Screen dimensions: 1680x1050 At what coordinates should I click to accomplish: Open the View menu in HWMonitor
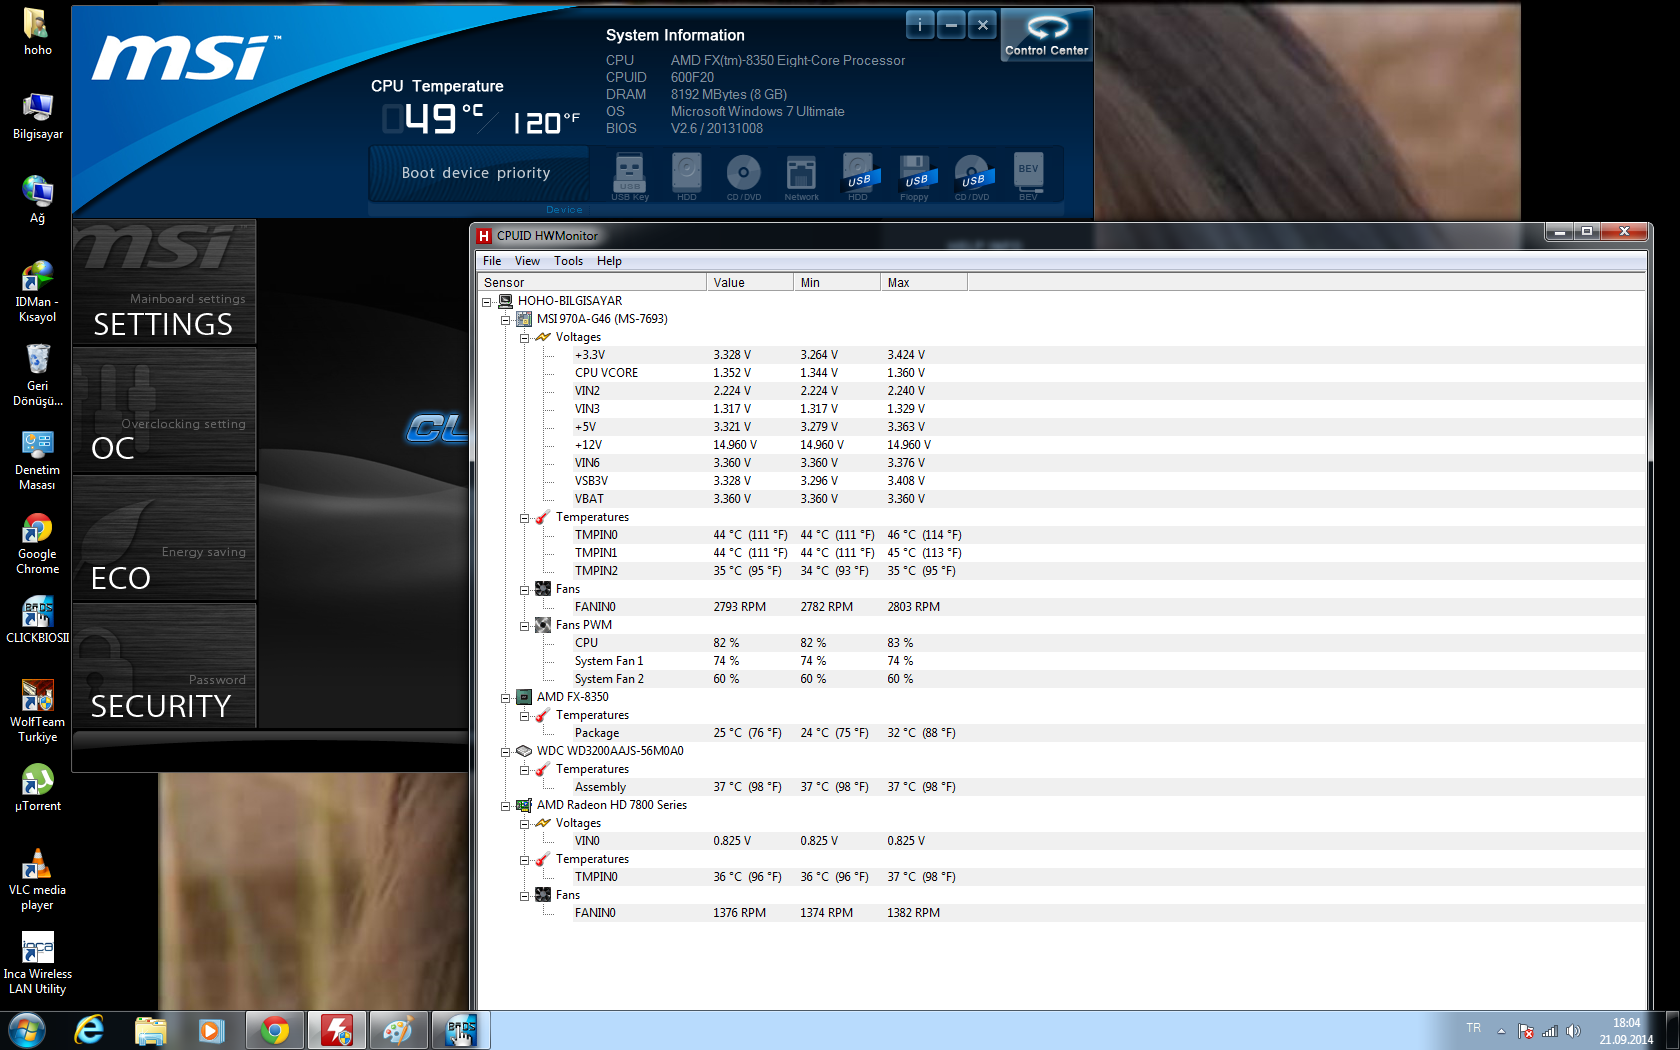click(x=527, y=261)
